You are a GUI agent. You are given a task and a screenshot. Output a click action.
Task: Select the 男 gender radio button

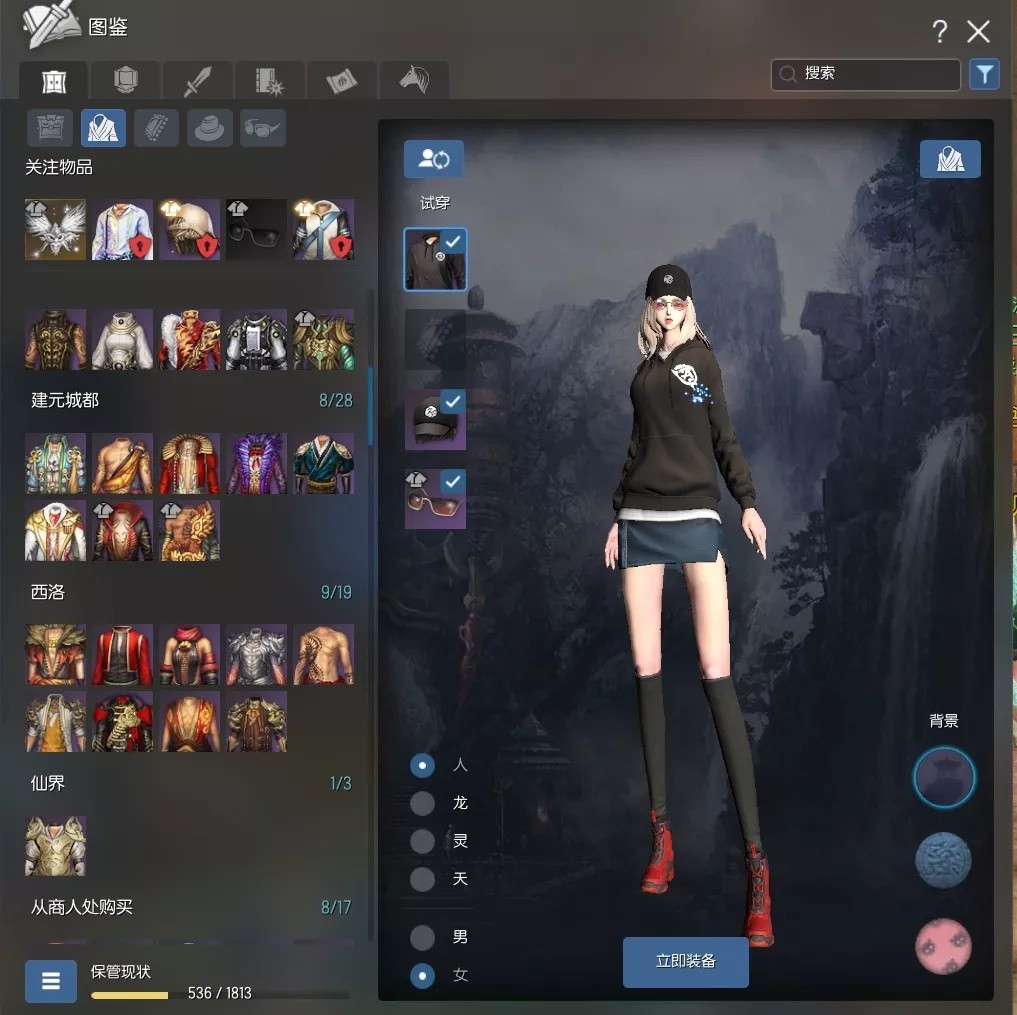422,937
